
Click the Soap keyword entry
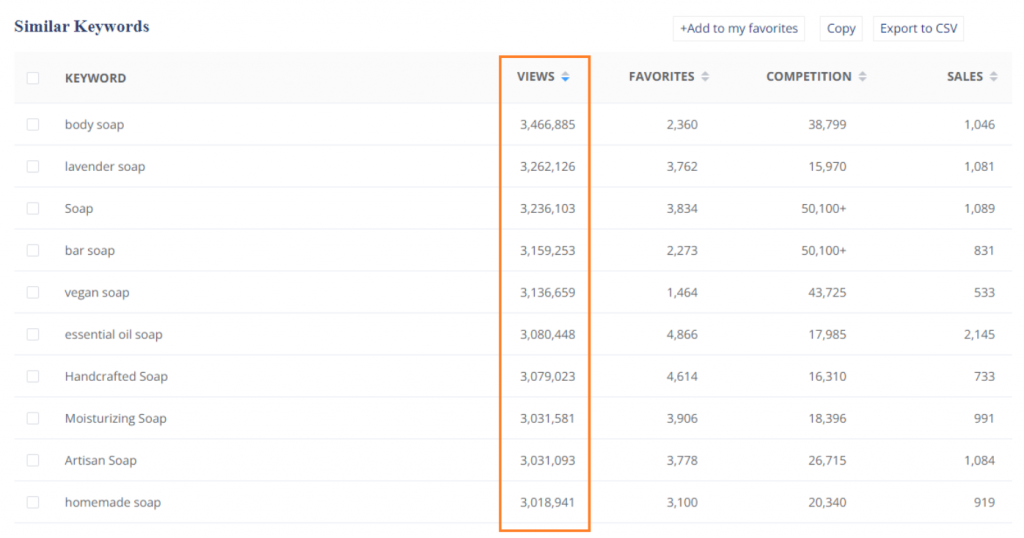coord(79,209)
